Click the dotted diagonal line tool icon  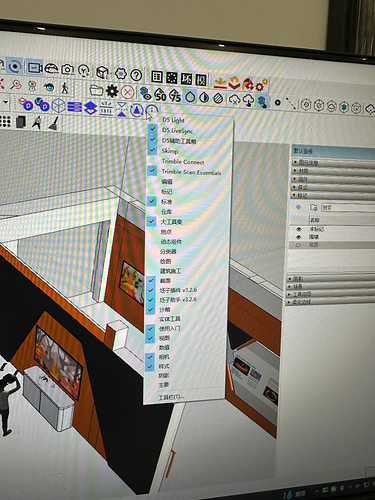pyautogui.click(x=291, y=103)
